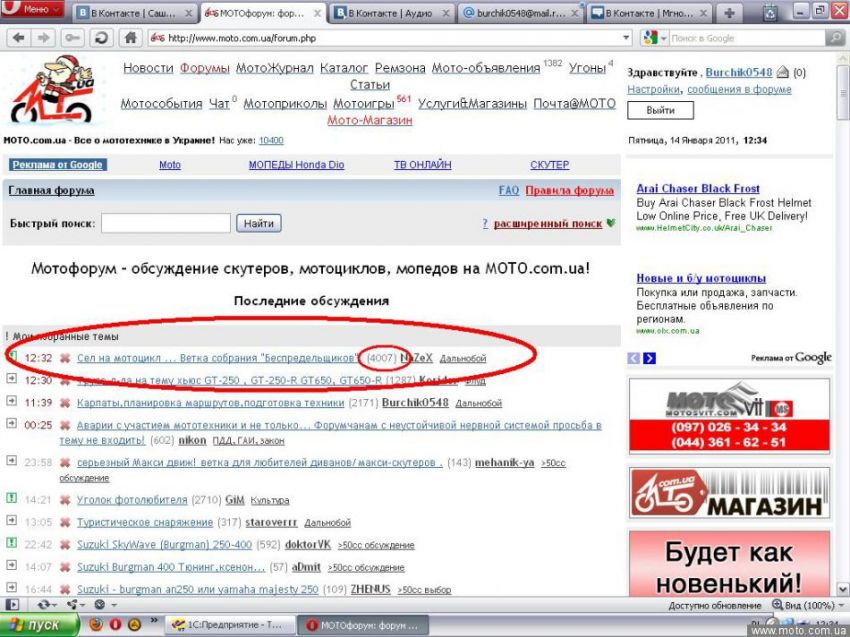The height and width of the screenshot is (637, 850).
Task: Open 'Мото-объявления' navigation link
Action: (x=486, y=68)
